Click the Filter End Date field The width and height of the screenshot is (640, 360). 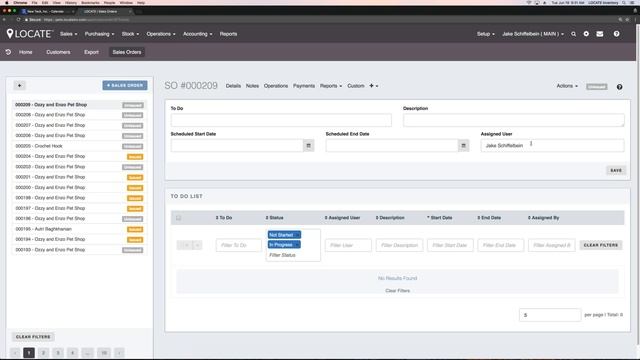point(500,245)
